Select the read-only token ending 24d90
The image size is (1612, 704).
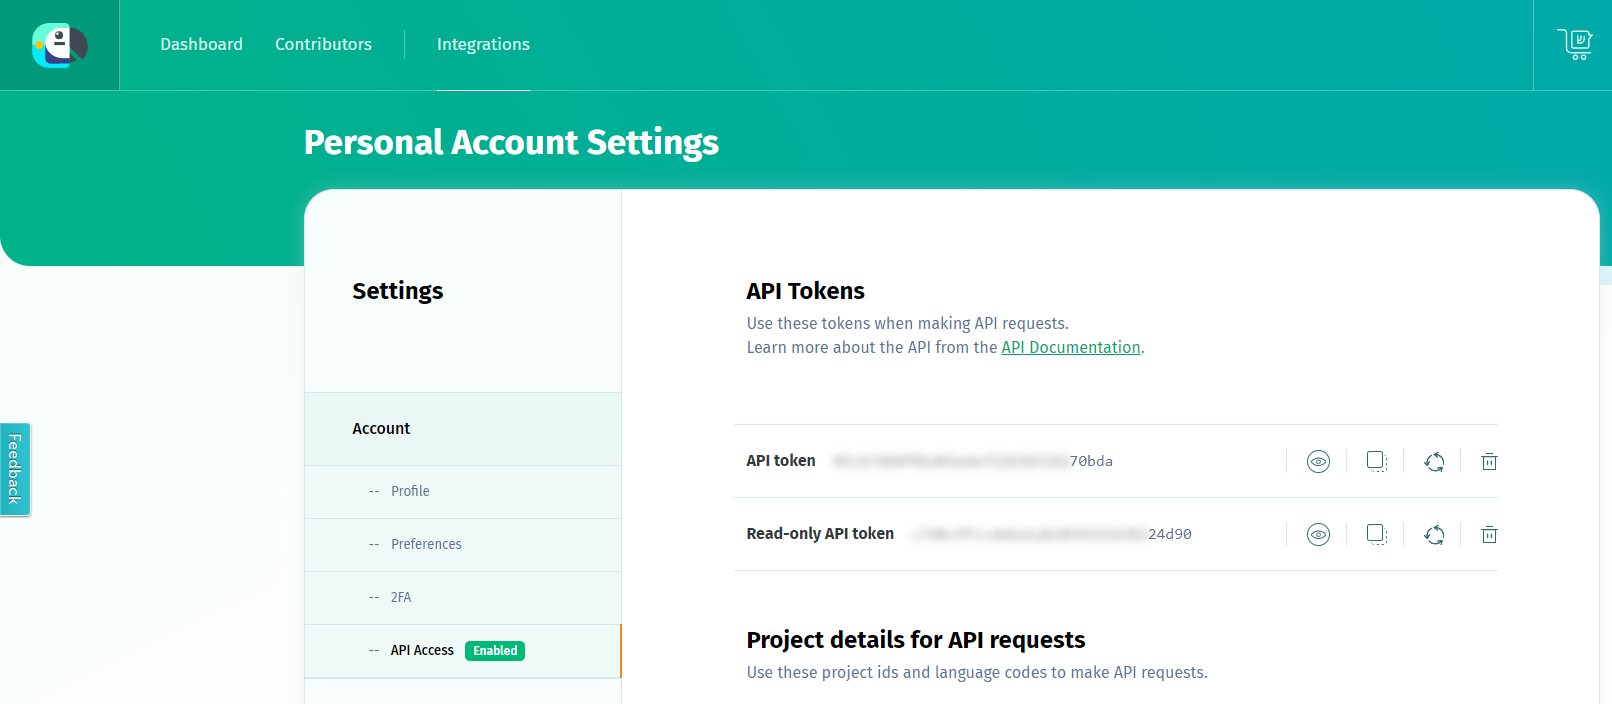click(x=1051, y=534)
